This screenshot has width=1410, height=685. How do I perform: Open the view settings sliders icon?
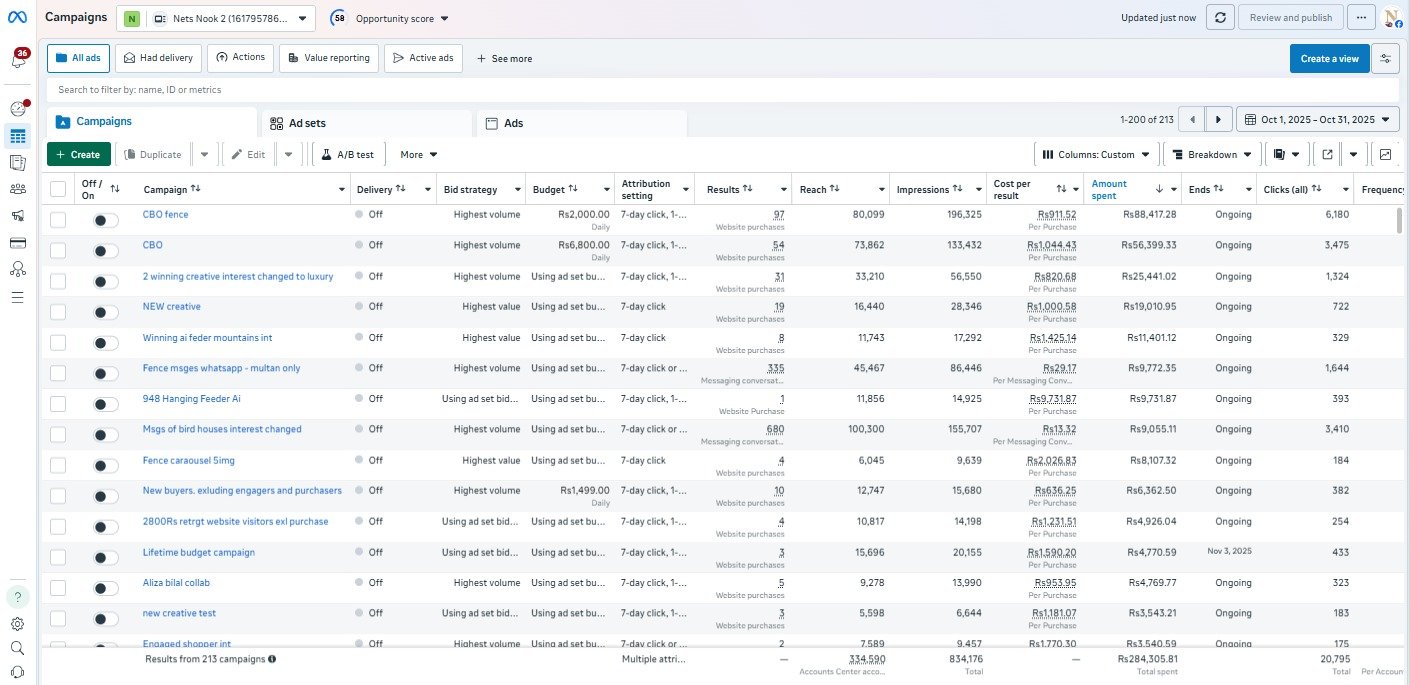point(1385,58)
